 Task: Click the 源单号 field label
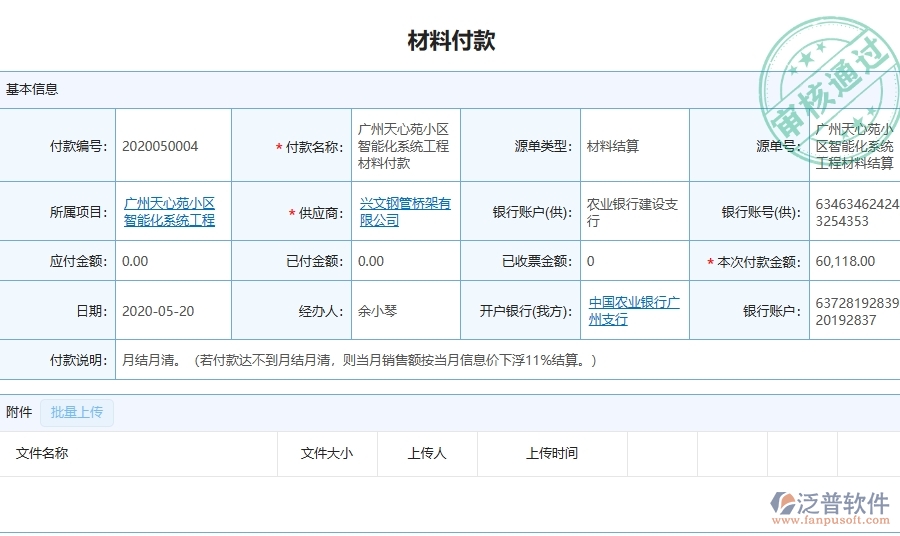pyautogui.click(x=778, y=146)
